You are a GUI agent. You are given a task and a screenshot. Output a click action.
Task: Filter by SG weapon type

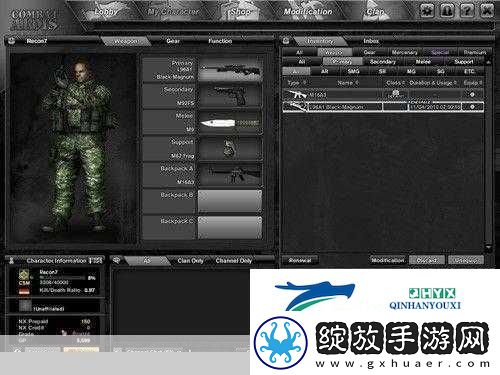[440, 71]
